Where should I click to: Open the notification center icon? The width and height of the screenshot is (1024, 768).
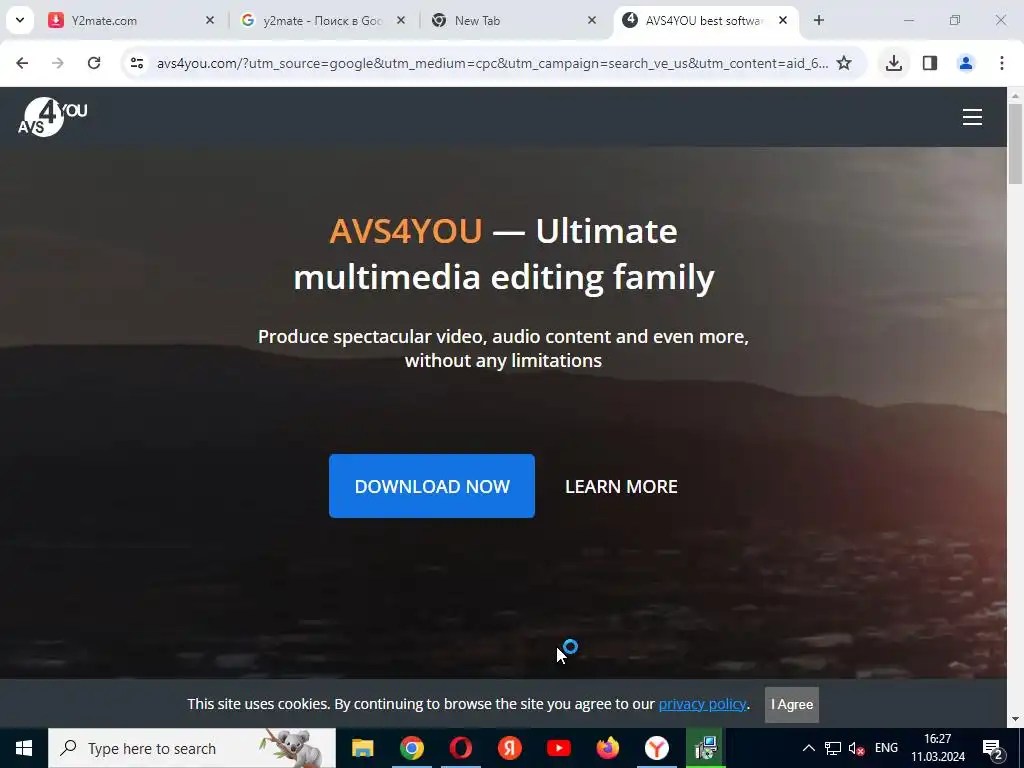point(993,748)
